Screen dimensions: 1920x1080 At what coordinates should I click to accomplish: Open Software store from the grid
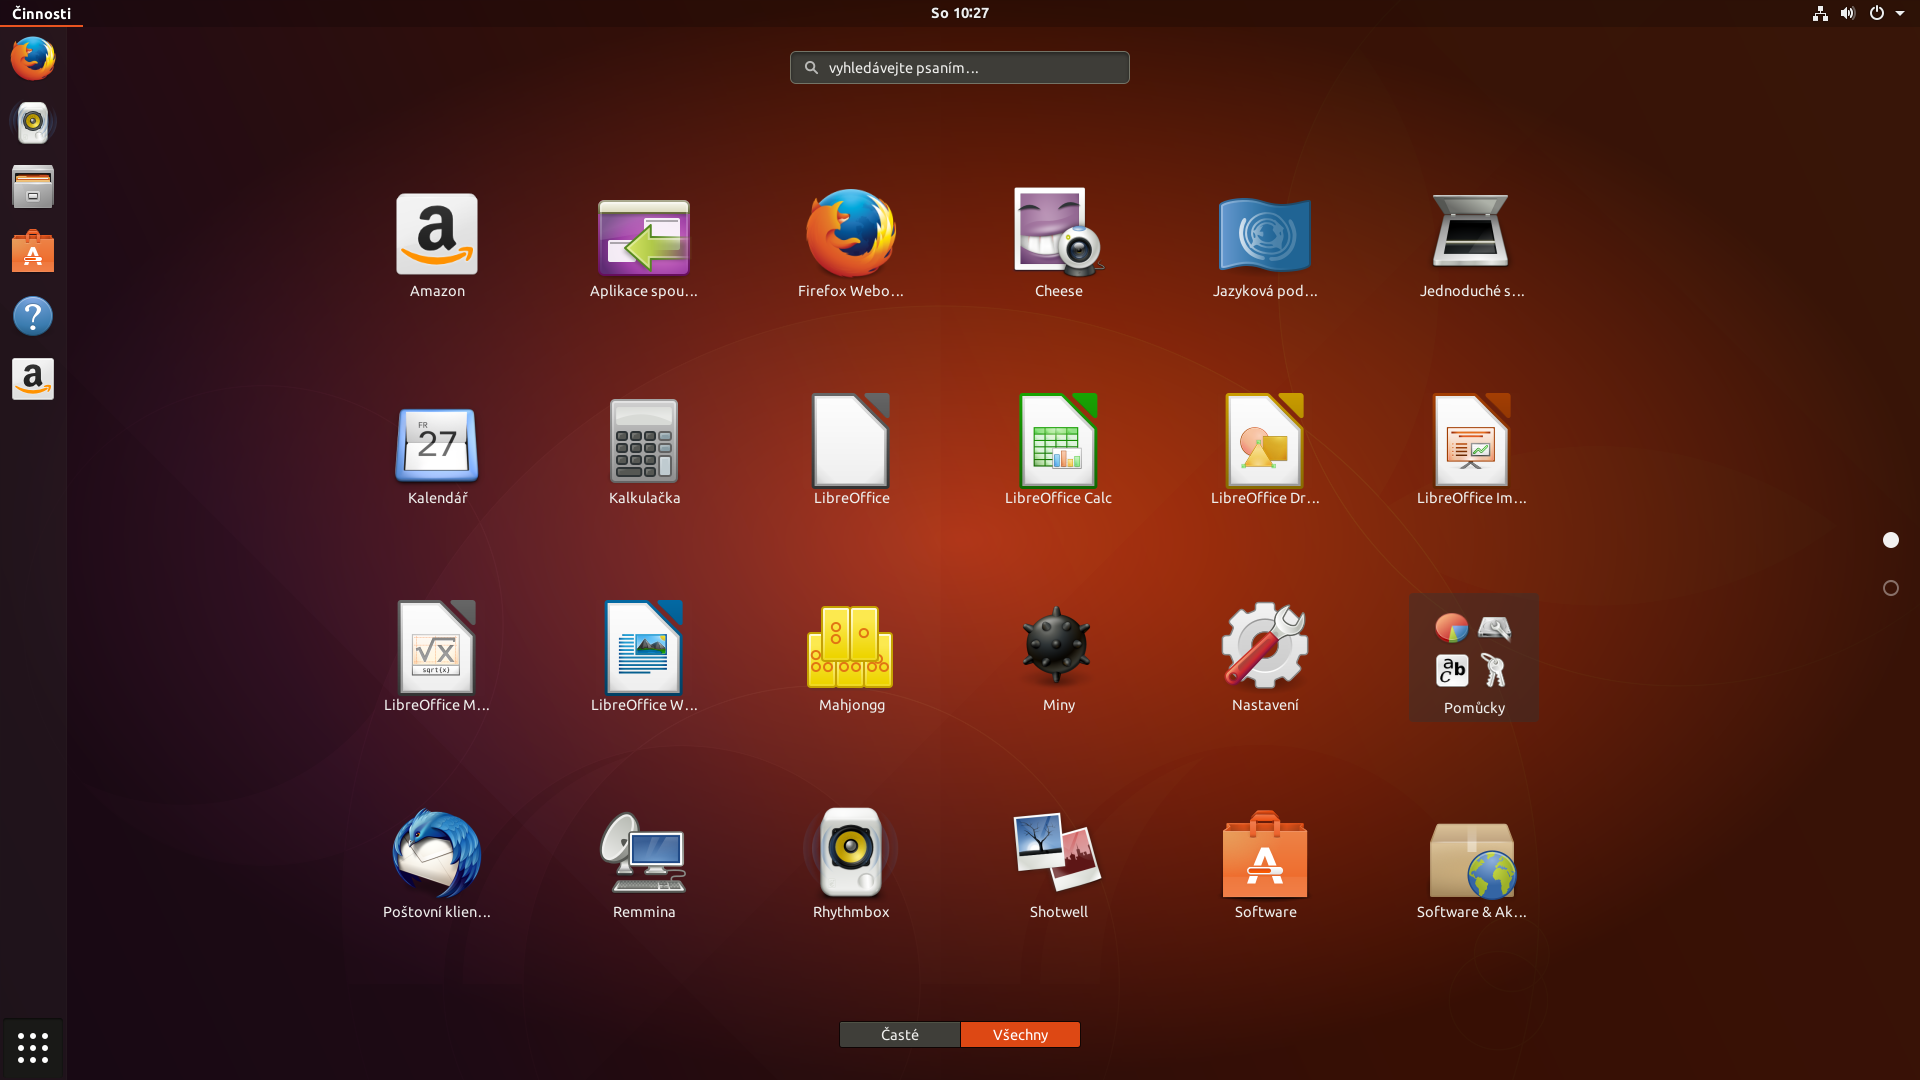click(x=1265, y=866)
